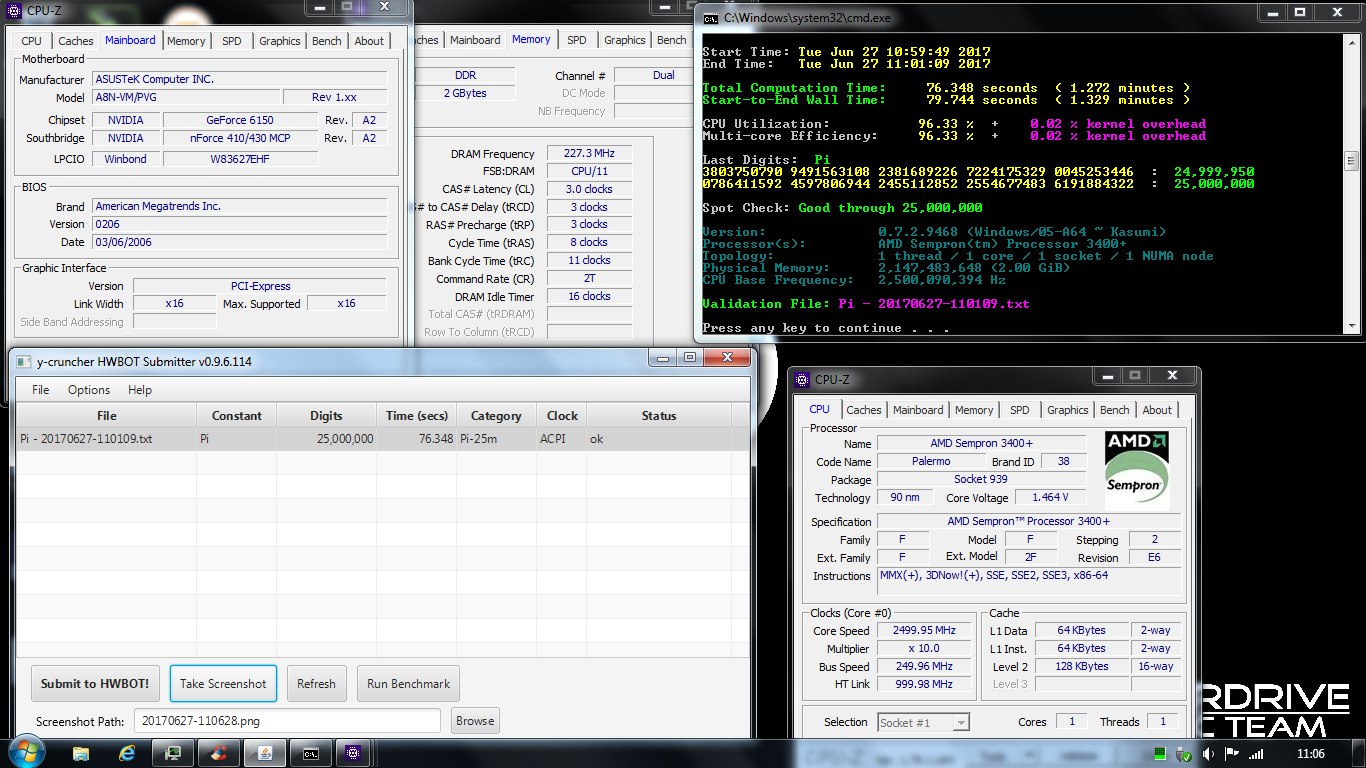Select the CPU-Z taskbar button

click(352, 753)
